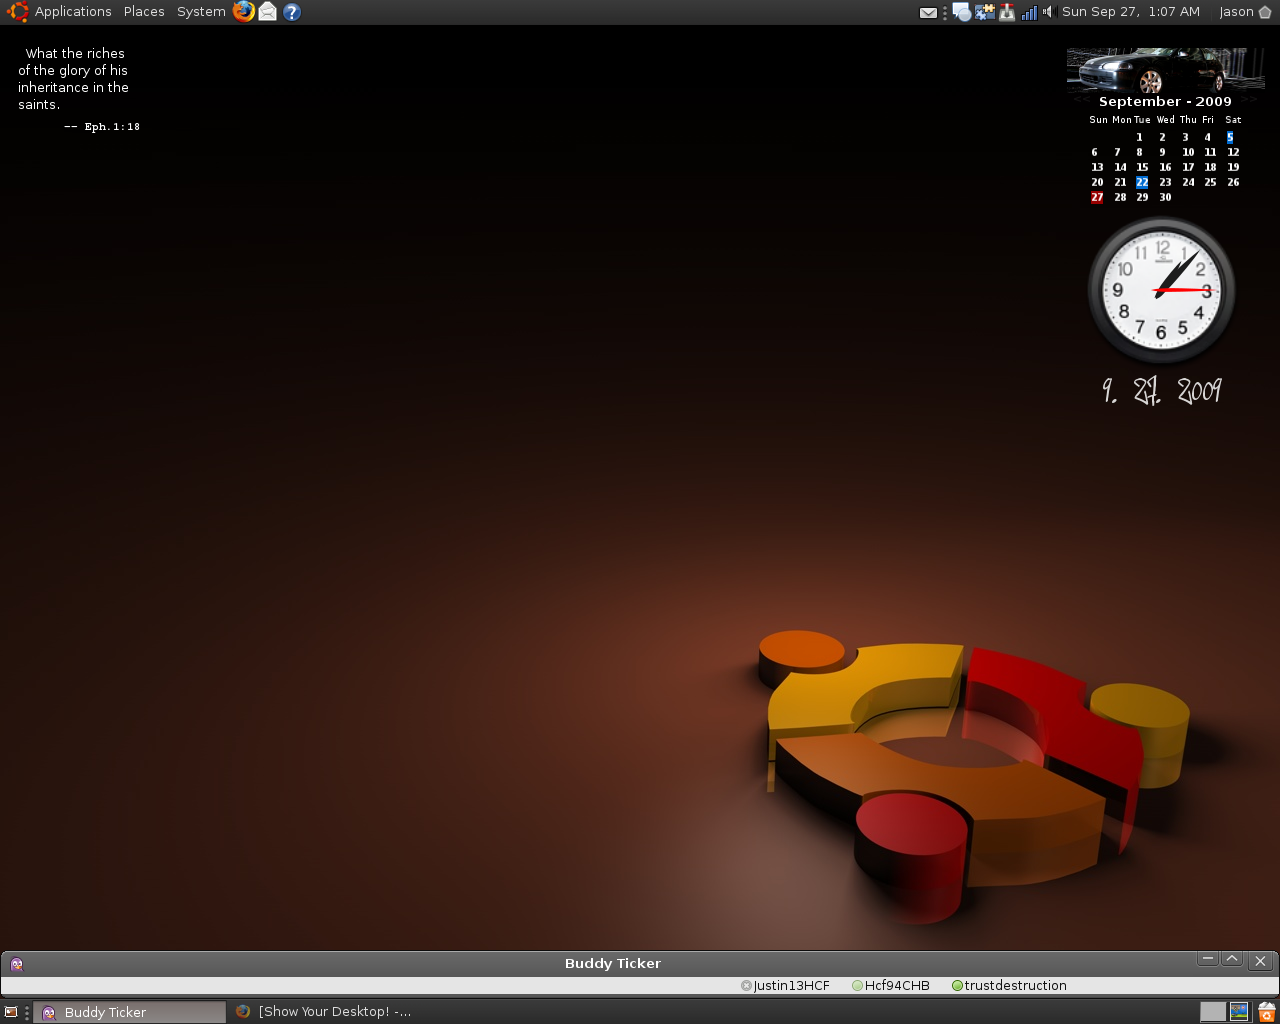Open the Jason user switcher menu

[x=1245, y=12]
